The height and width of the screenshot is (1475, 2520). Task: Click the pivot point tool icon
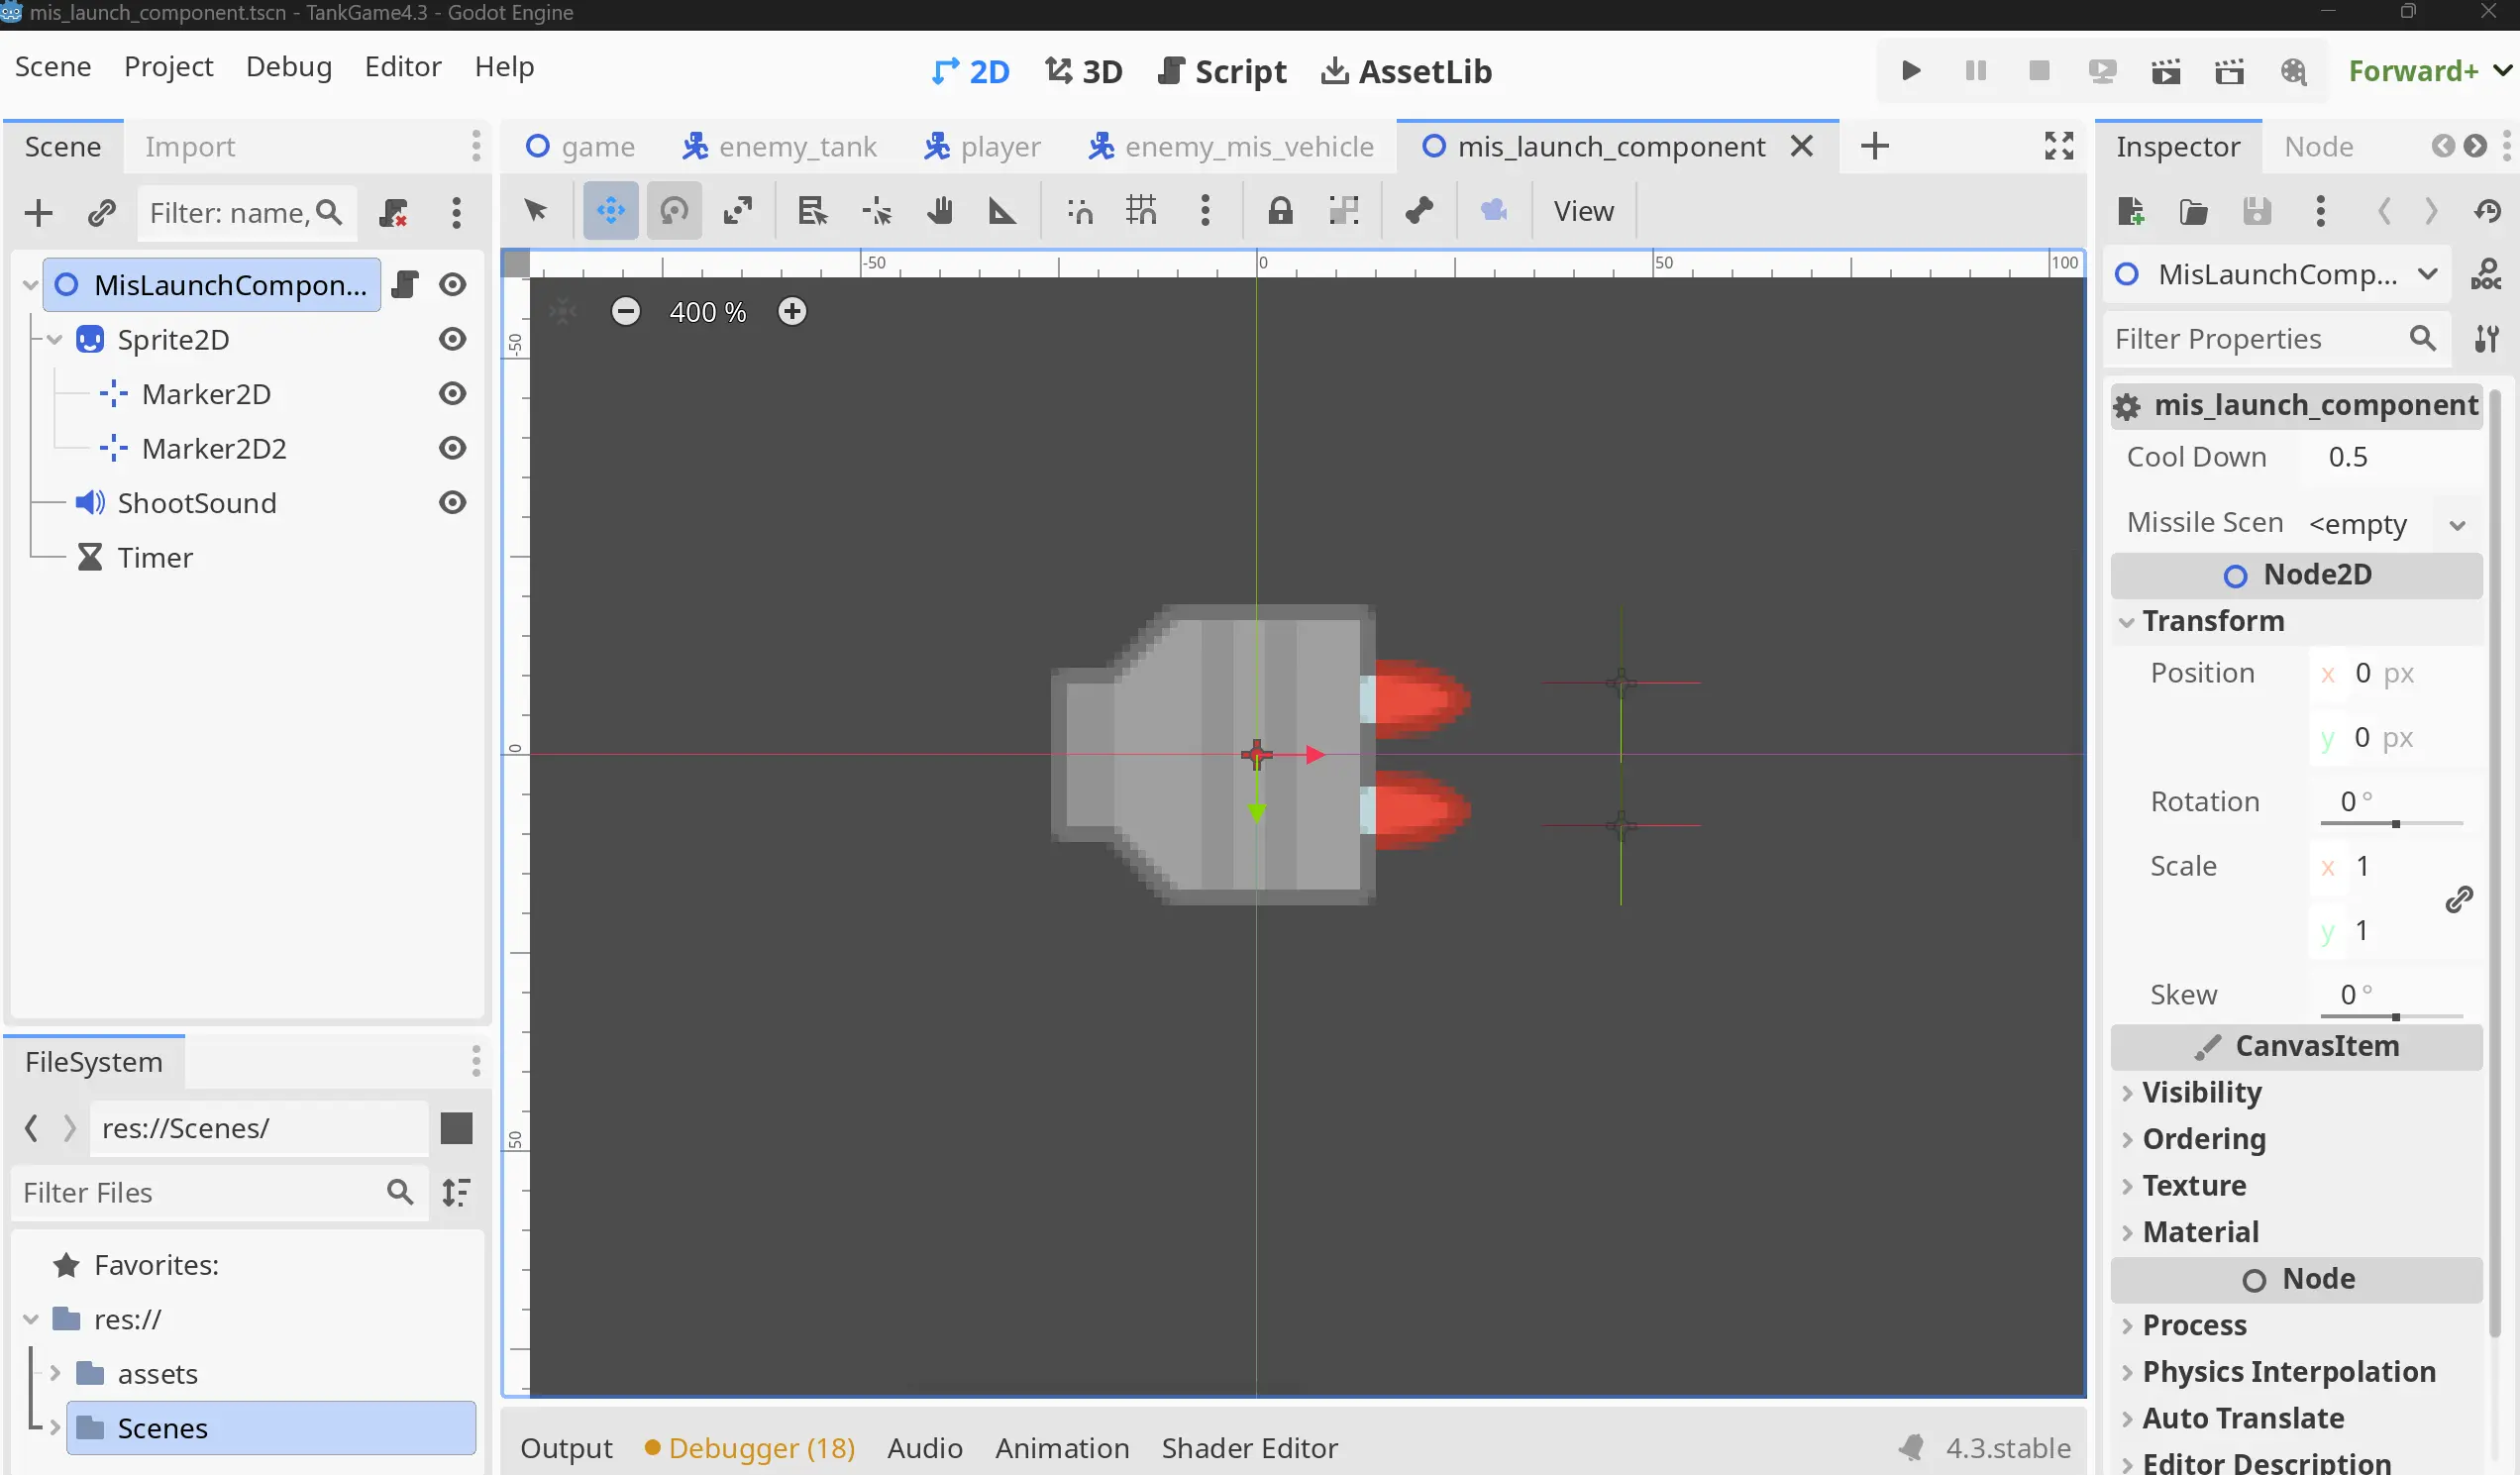tap(877, 211)
